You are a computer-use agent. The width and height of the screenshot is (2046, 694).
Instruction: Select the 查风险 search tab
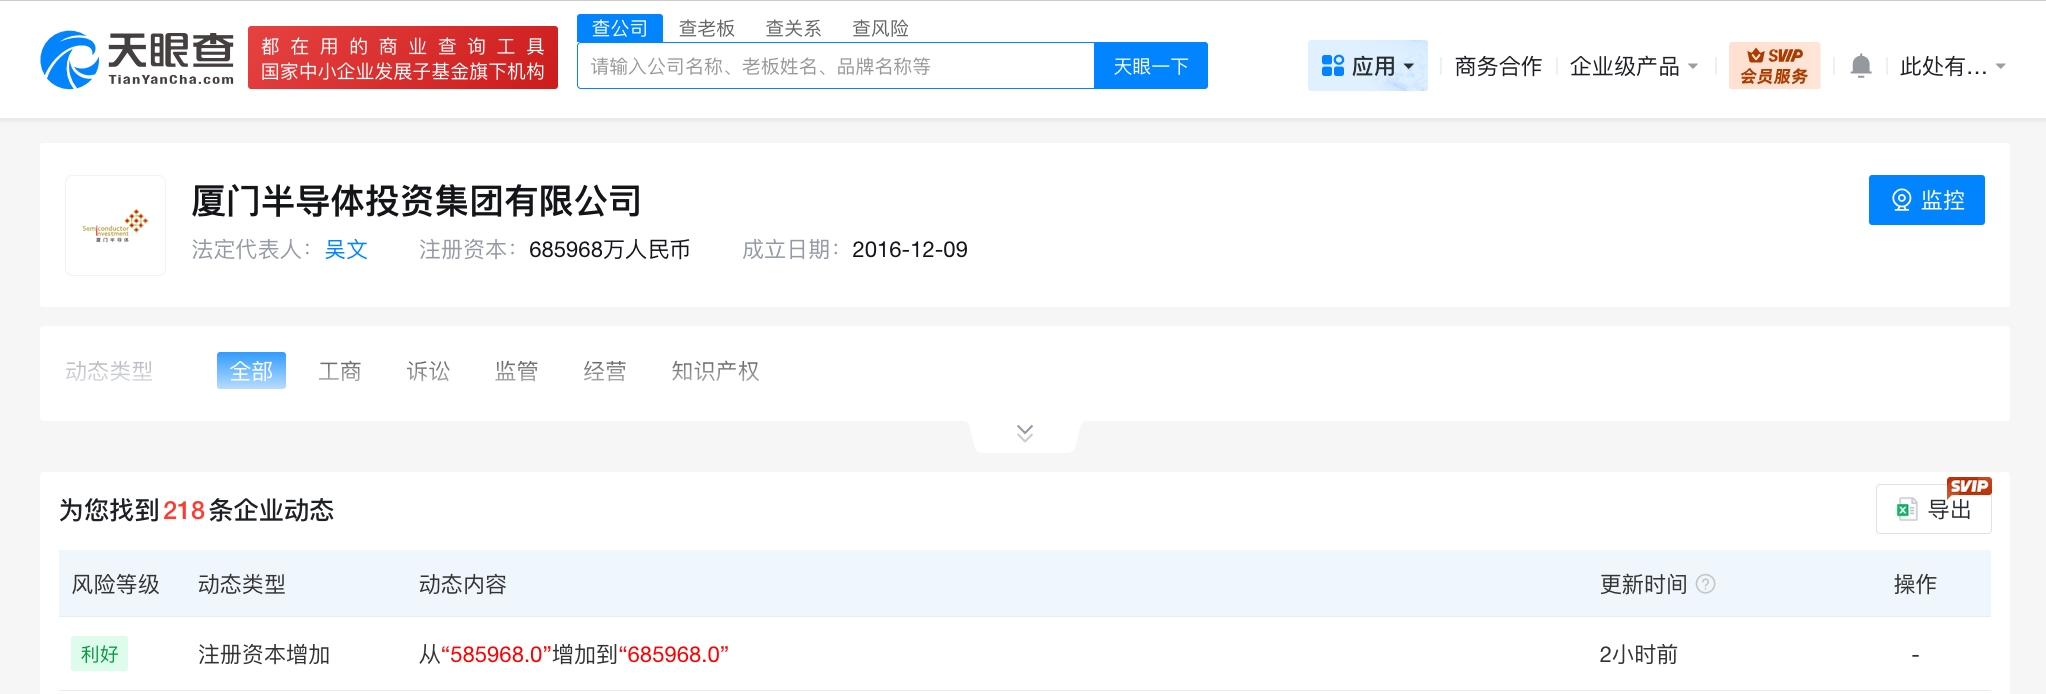[x=881, y=28]
